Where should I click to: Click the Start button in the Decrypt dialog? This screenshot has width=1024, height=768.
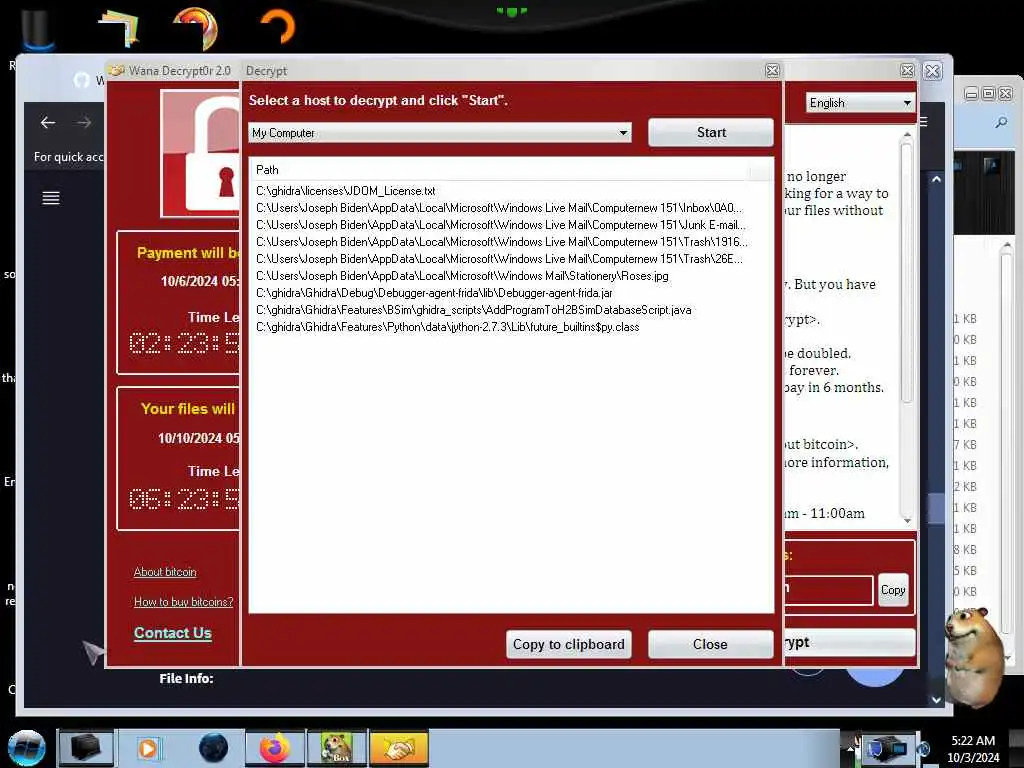711,133
